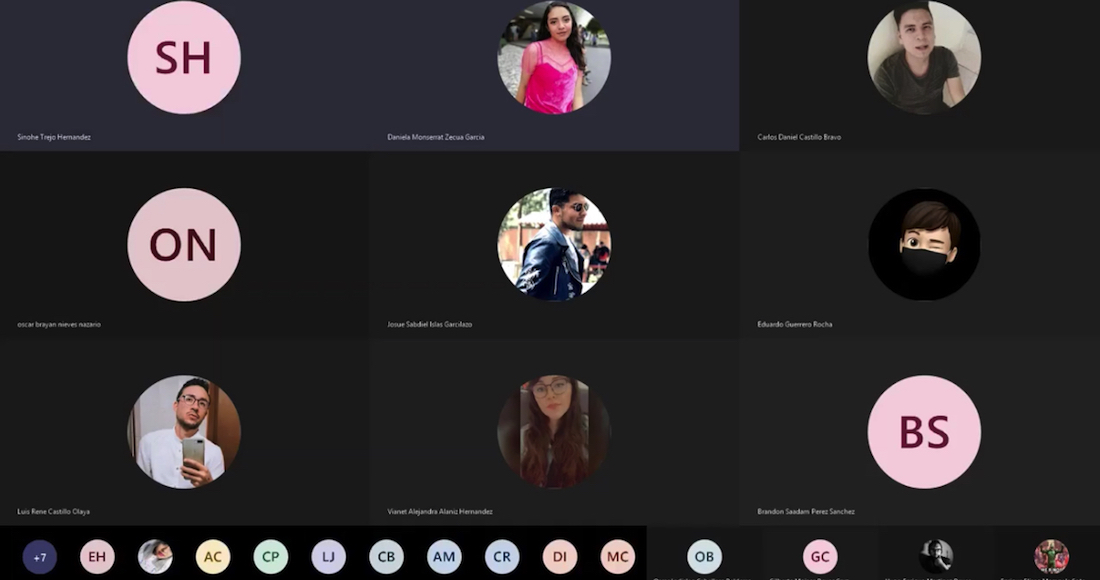Click the Josue Sabdiel Islas Garcilazo name label
1100x580 pixels.
(430, 324)
